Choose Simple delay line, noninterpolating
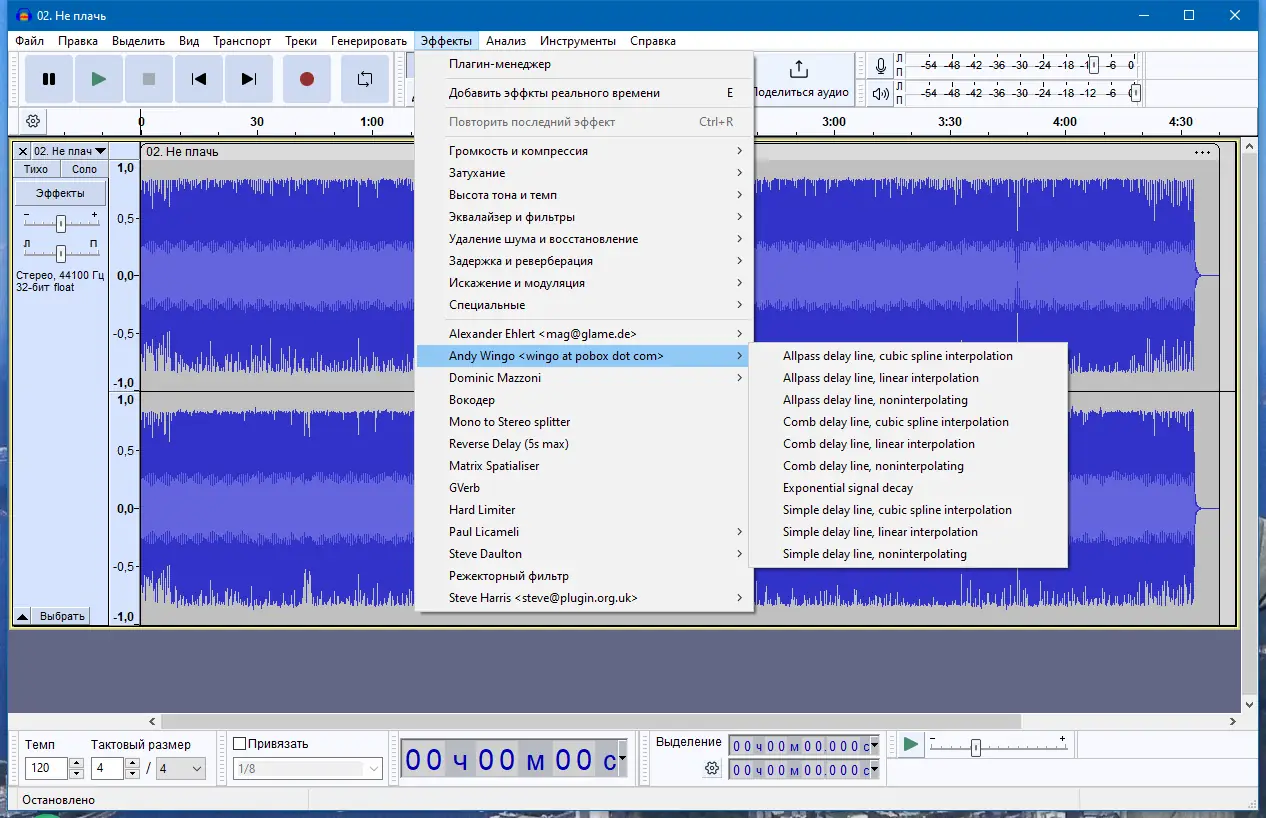Viewport: 1266px width, 818px height. (x=908, y=554)
